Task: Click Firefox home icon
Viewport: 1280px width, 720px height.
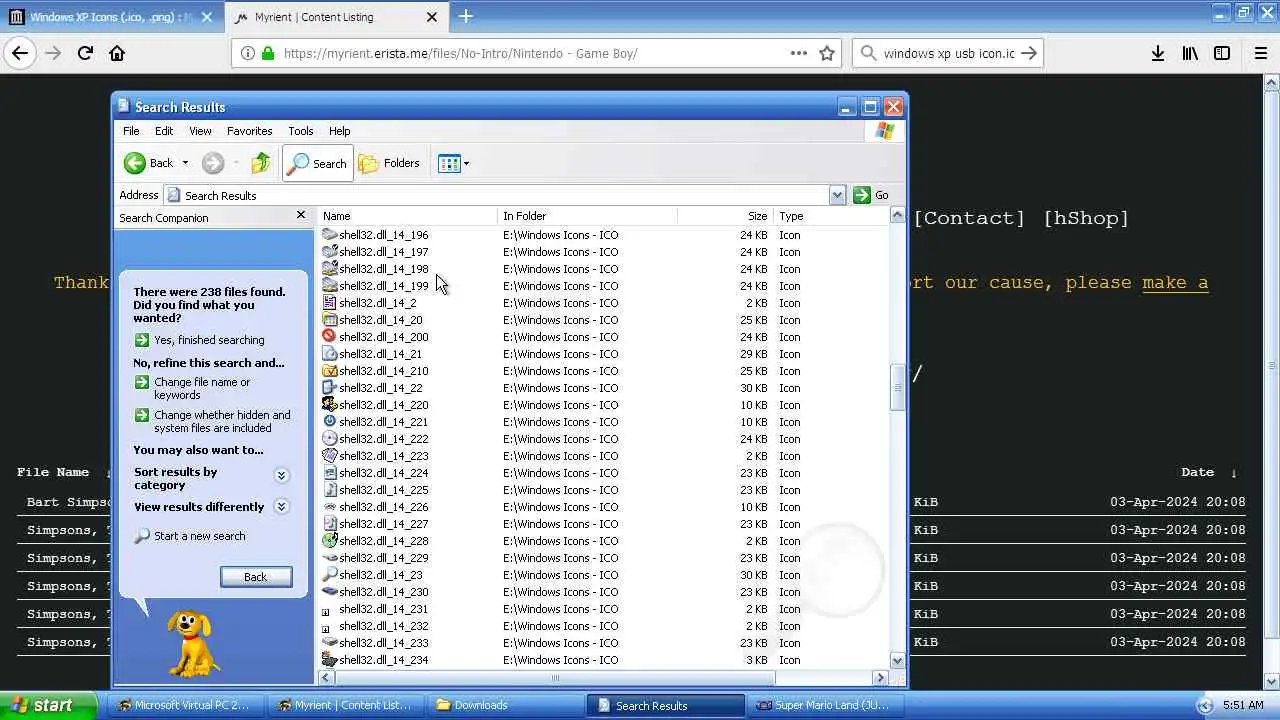Action: click(x=117, y=53)
